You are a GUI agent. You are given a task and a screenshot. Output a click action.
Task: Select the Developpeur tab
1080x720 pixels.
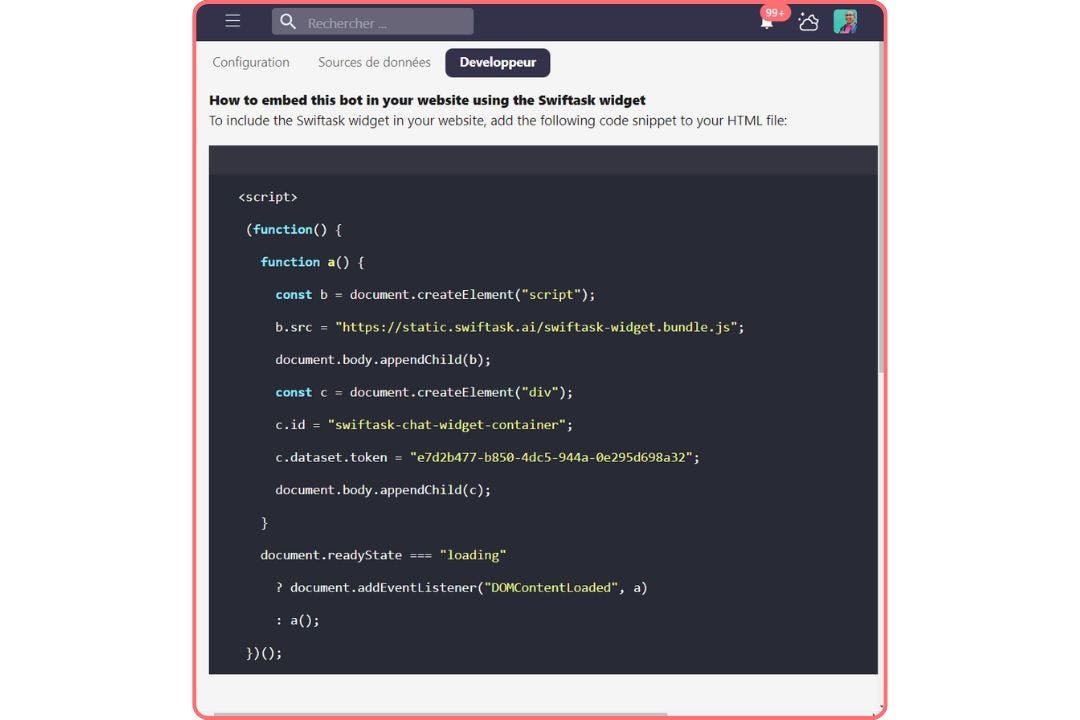click(x=497, y=63)
